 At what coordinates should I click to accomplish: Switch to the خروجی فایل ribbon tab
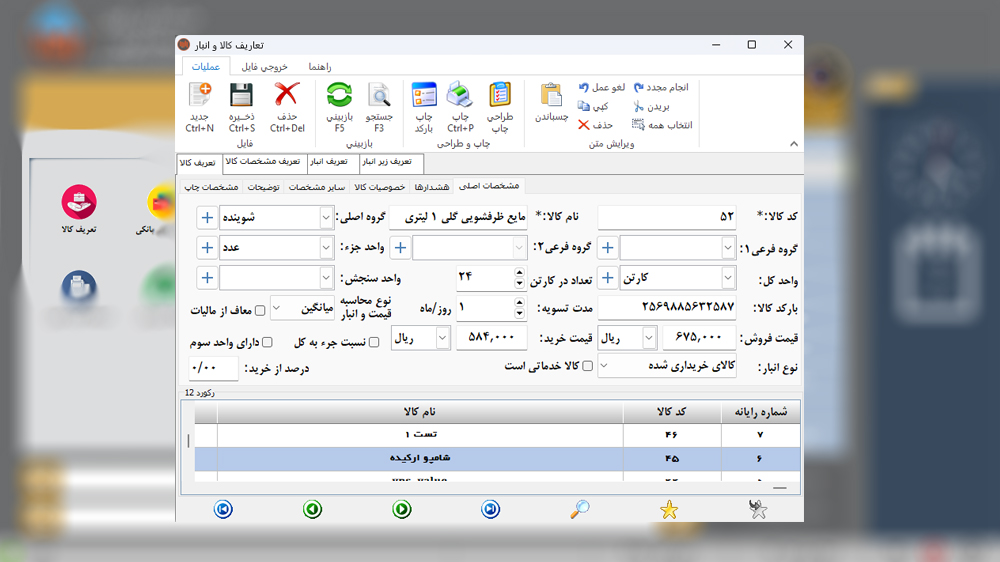(x=265, y=66)
